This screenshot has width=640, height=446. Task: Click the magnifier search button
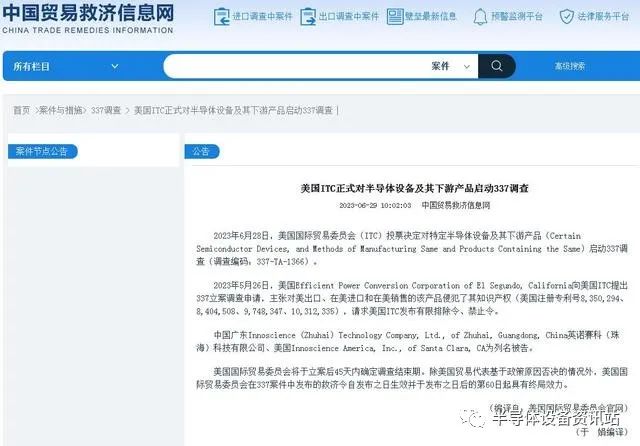(496, 66)
